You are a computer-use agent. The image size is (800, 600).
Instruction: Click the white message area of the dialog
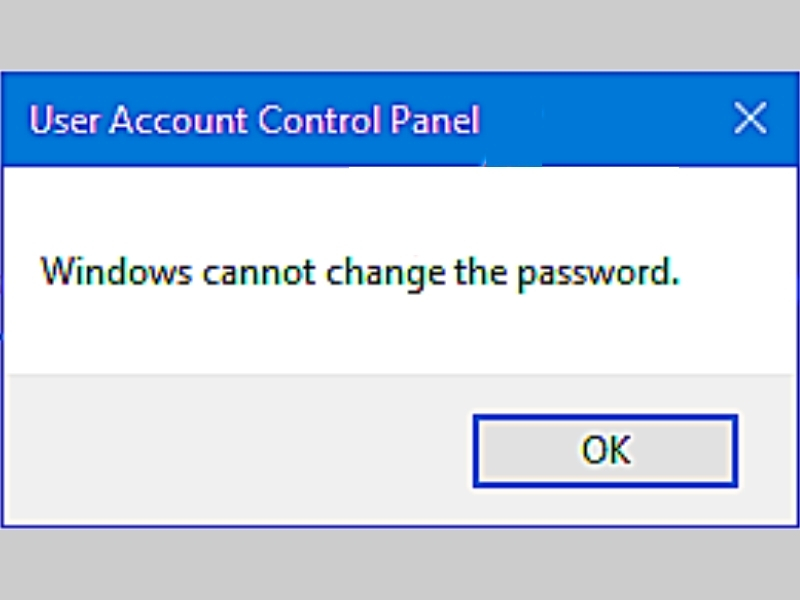coord(400,320)
